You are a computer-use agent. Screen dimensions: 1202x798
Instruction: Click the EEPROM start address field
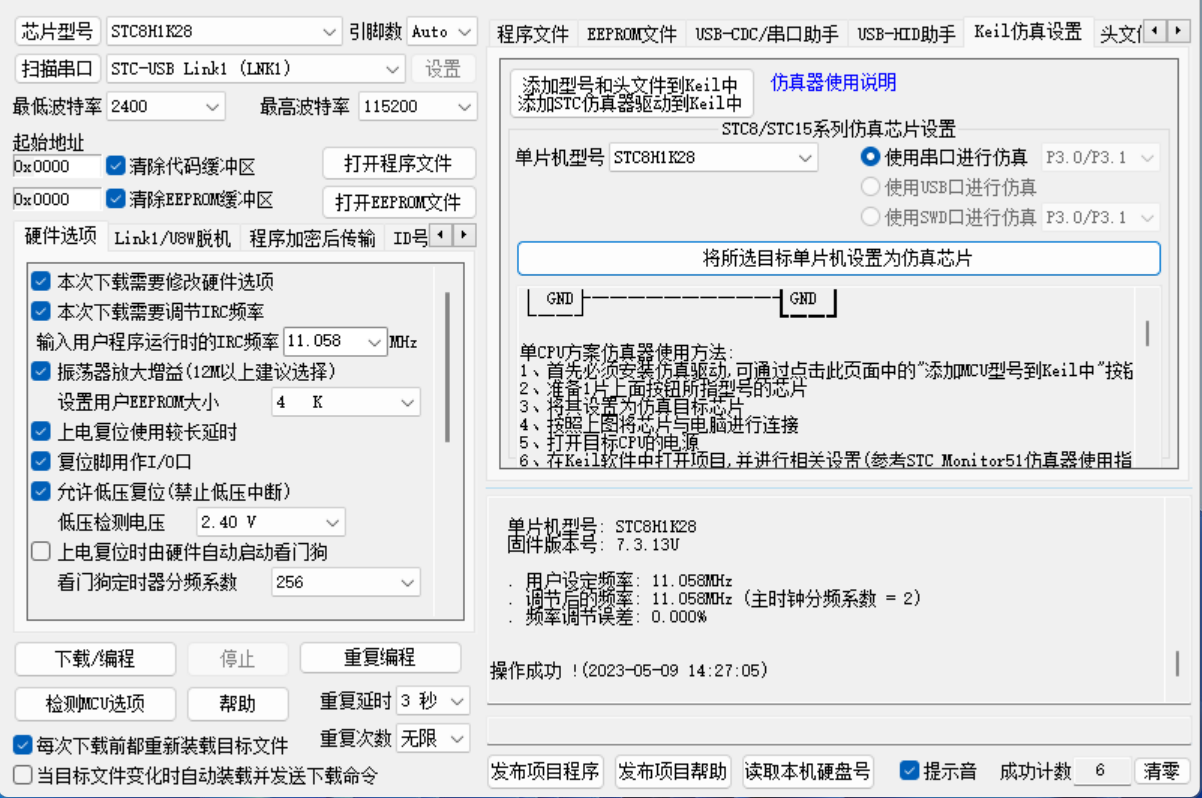[57, 199]
